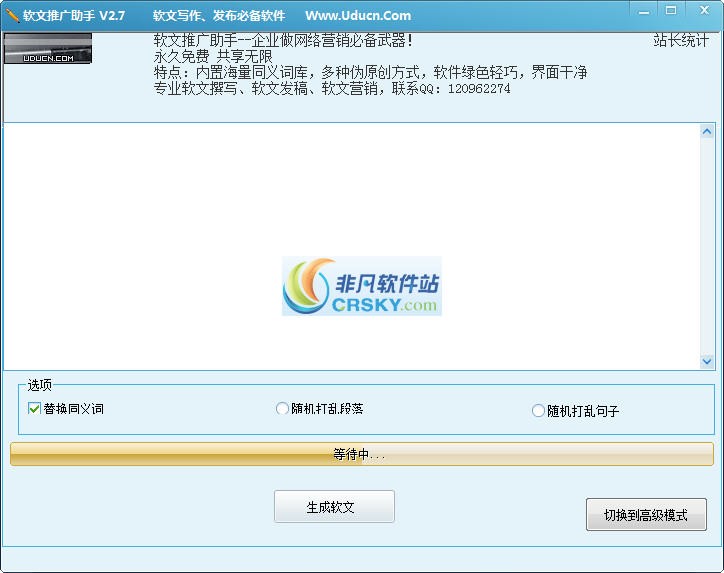Click the Www.Uducn.Com title text
This screenshot has height=573, width=724.
point(358,15)
